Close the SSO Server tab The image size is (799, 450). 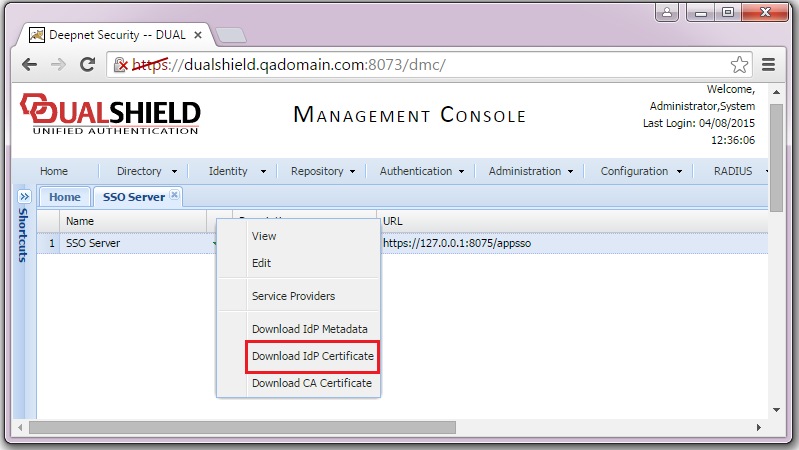(x=174, y=195)
